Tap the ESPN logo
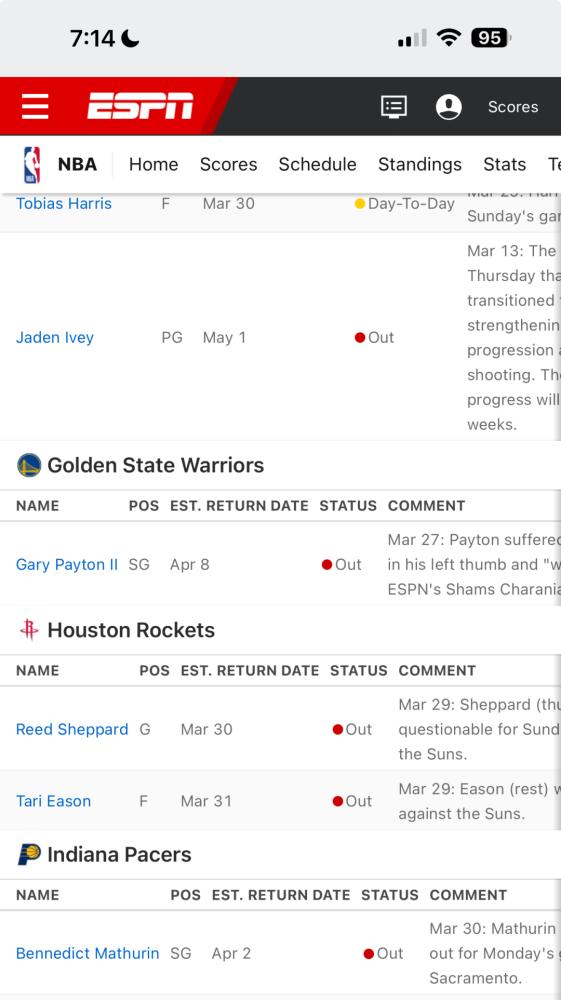 [x=140, y=106]
